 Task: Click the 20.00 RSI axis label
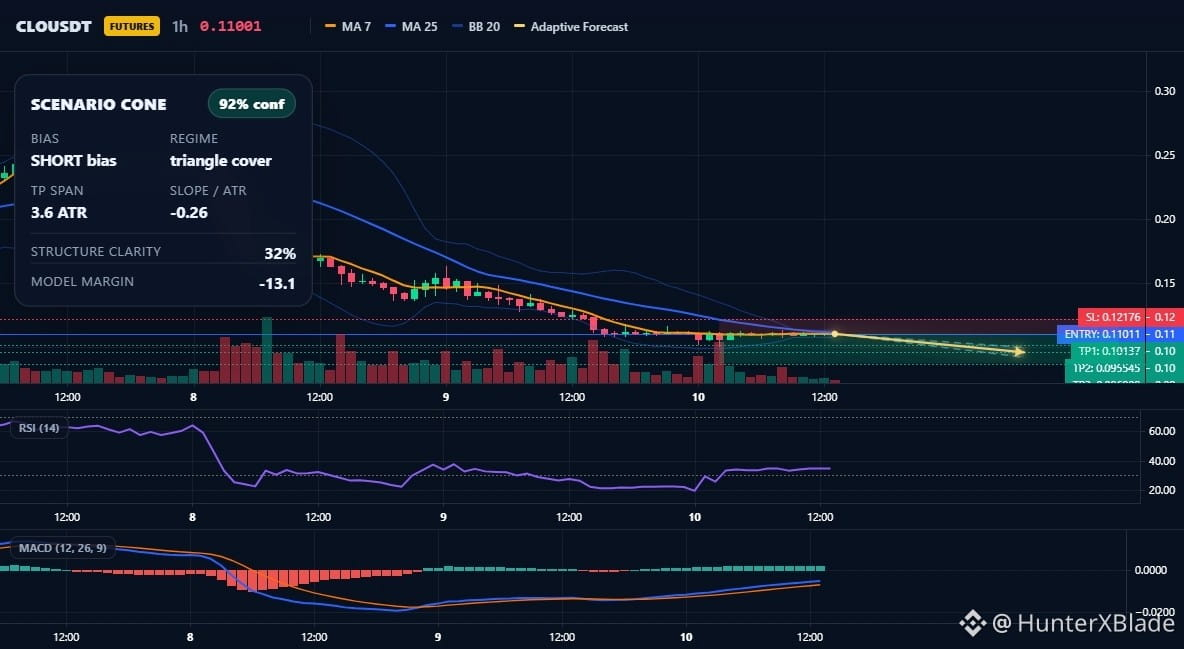coord(1161,490)
